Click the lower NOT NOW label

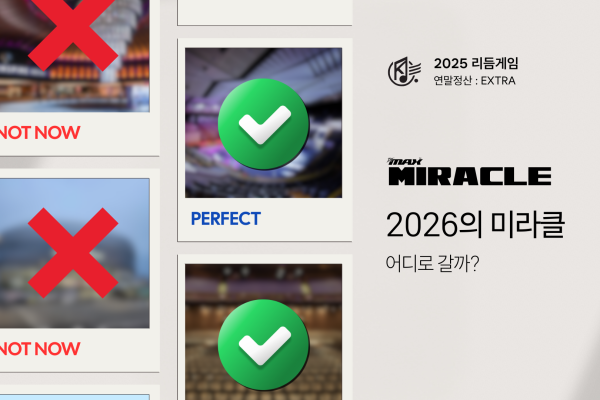click(x=40, y=349)
